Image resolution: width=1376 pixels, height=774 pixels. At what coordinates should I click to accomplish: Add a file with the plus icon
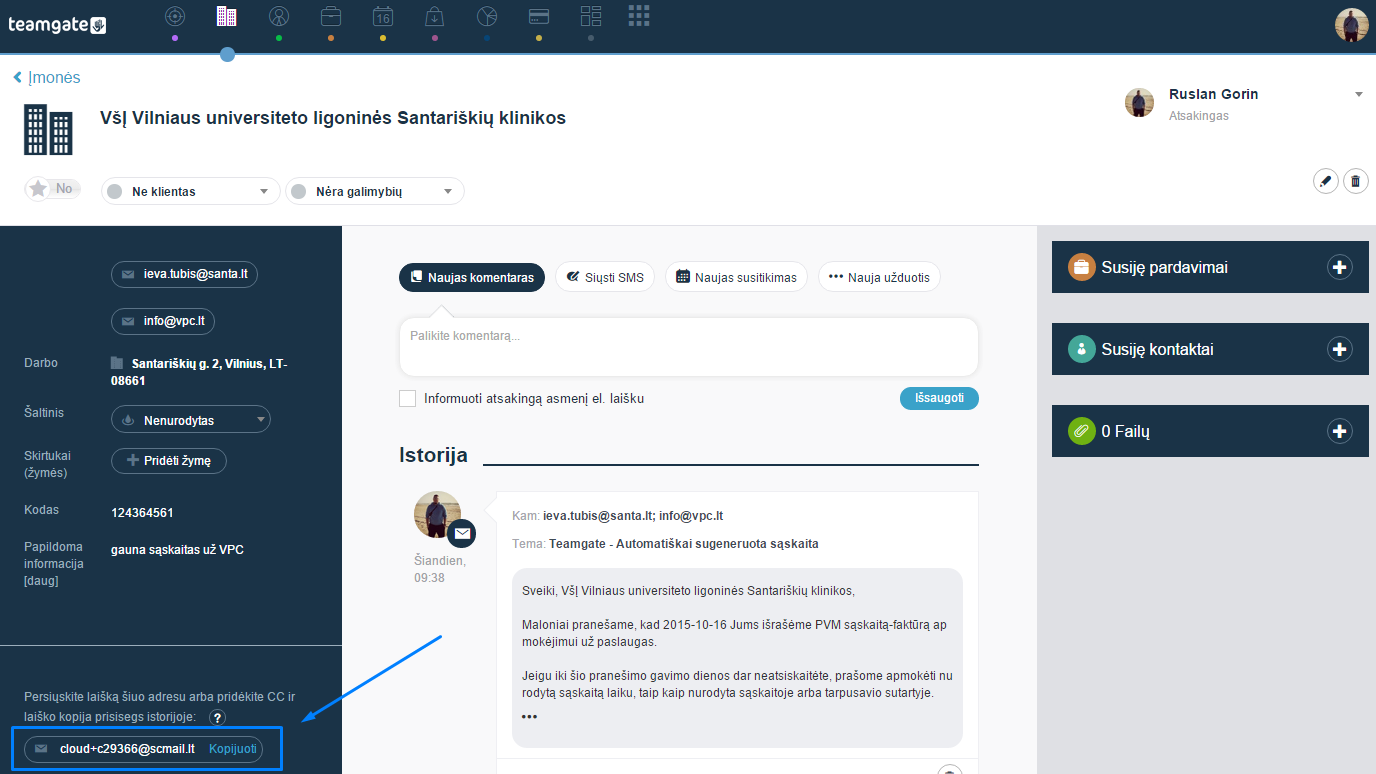[1339, 431]
